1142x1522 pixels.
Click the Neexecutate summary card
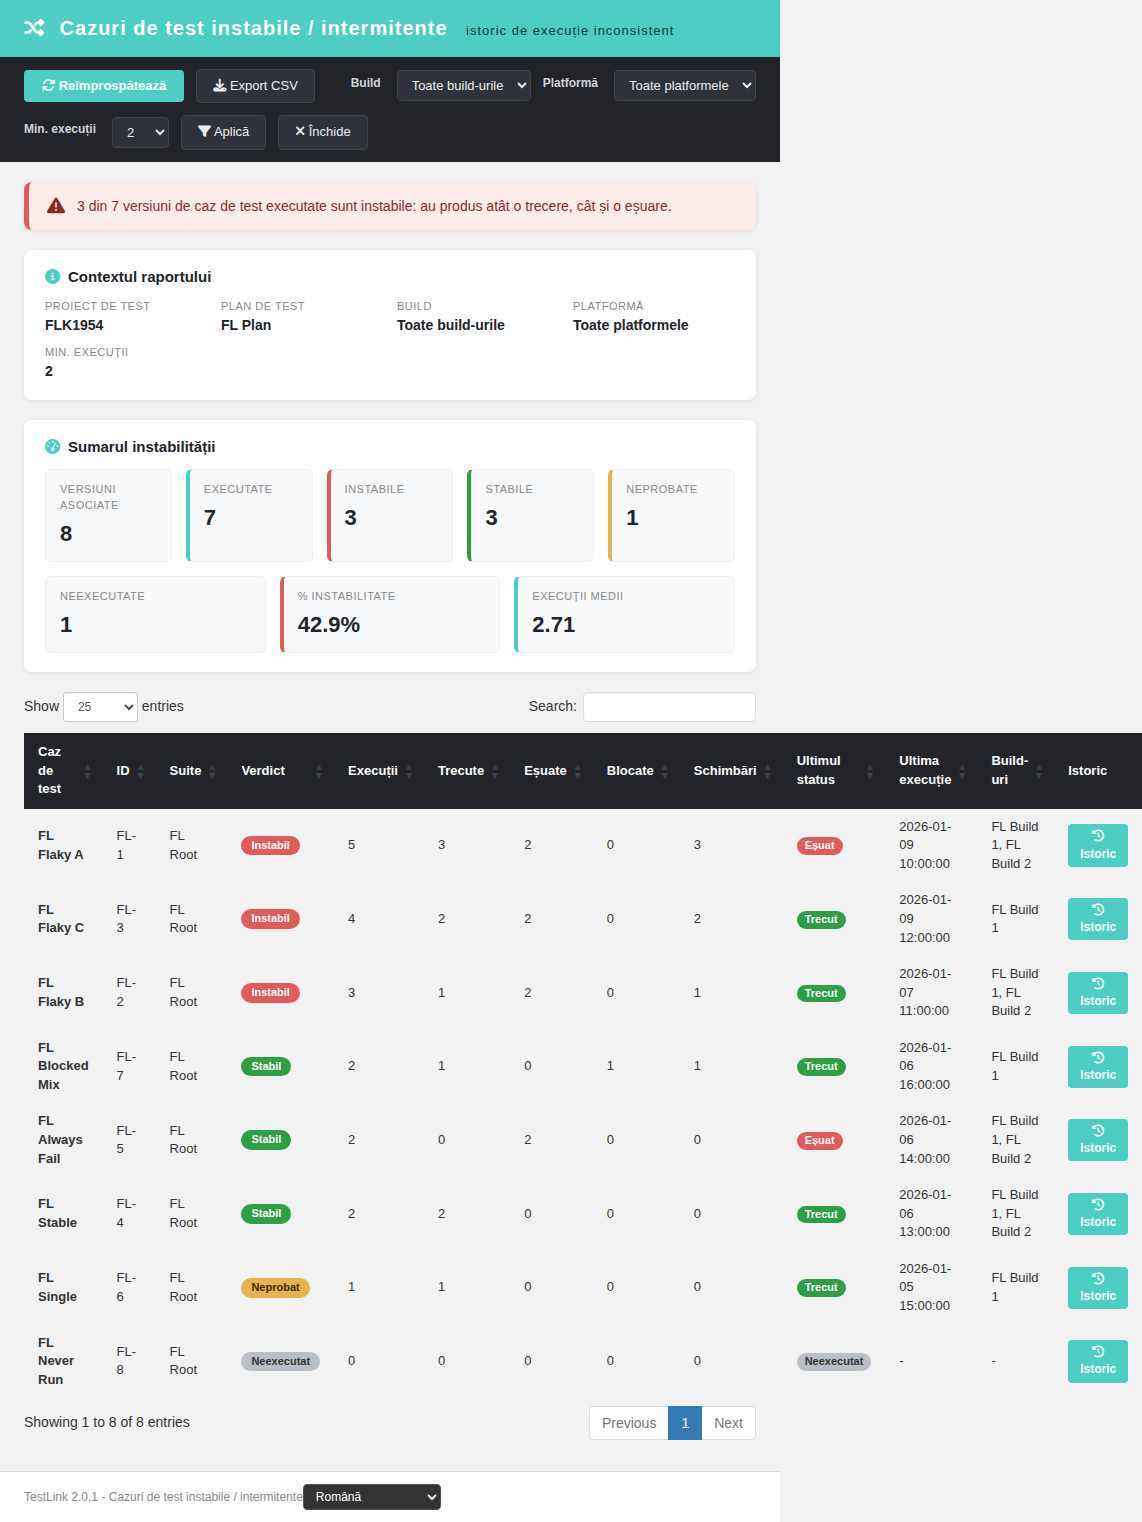[155, 614]
